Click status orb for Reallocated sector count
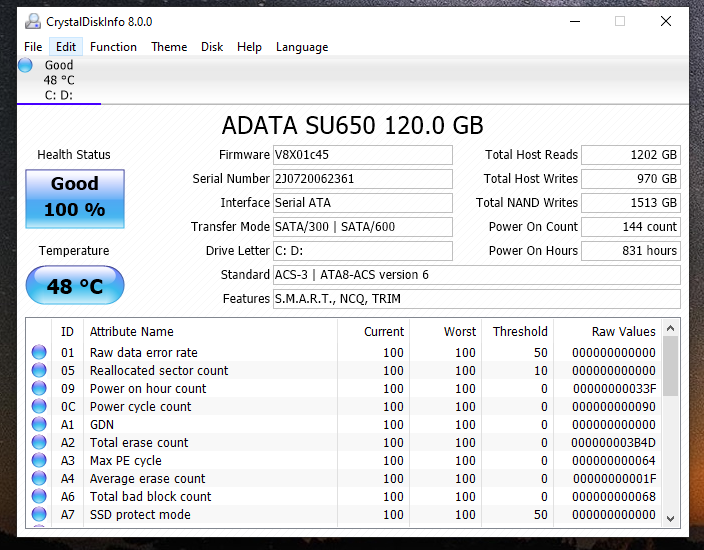 pos(39,370)
